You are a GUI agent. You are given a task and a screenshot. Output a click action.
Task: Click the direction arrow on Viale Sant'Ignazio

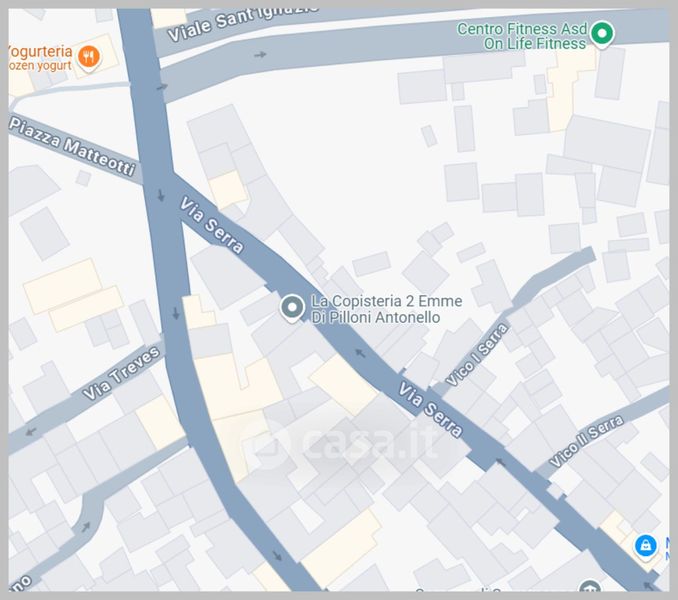point(260,55)
